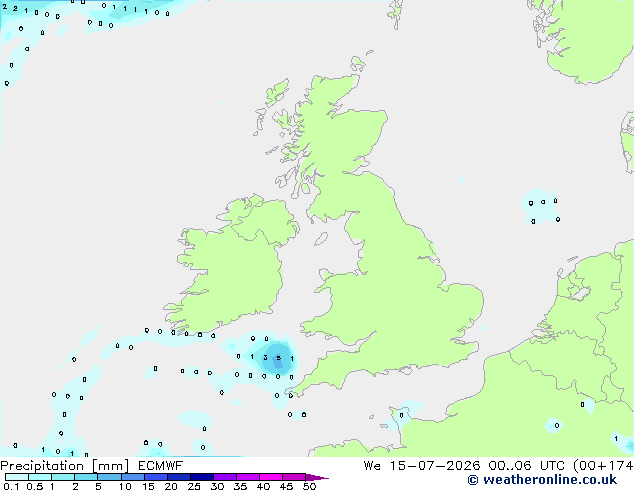Click the '0.1' legend scale value
The width and height of the screenshot is (634, 490).
(x=11, y=486)
